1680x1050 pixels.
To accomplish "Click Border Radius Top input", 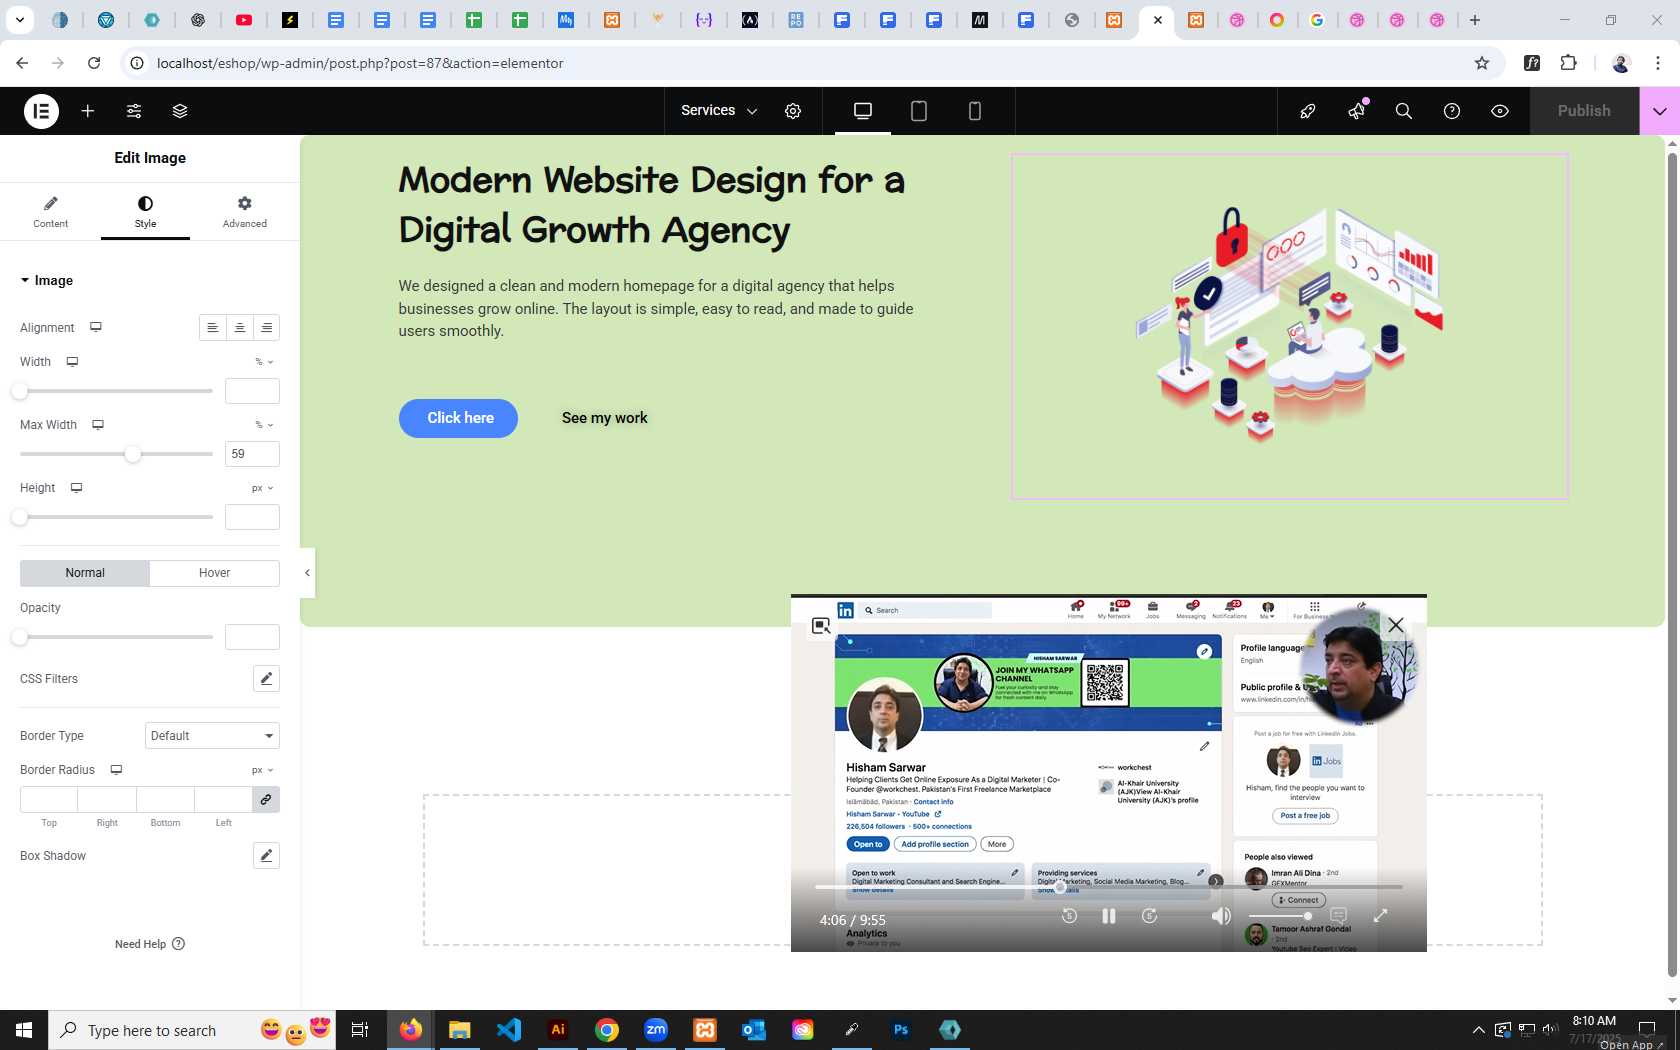I will (49, 800).
